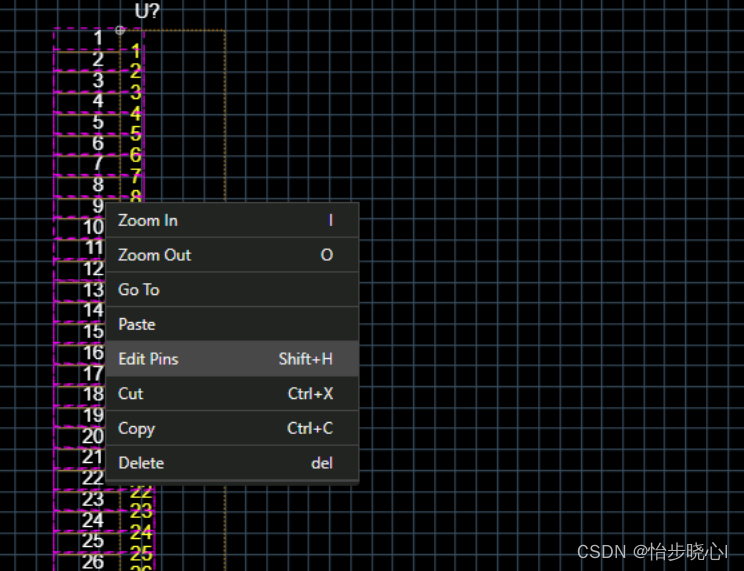The width and height of the screenshot is (744, 571).
Task: Choose Zoom In from the context menu
Action: 148,220
